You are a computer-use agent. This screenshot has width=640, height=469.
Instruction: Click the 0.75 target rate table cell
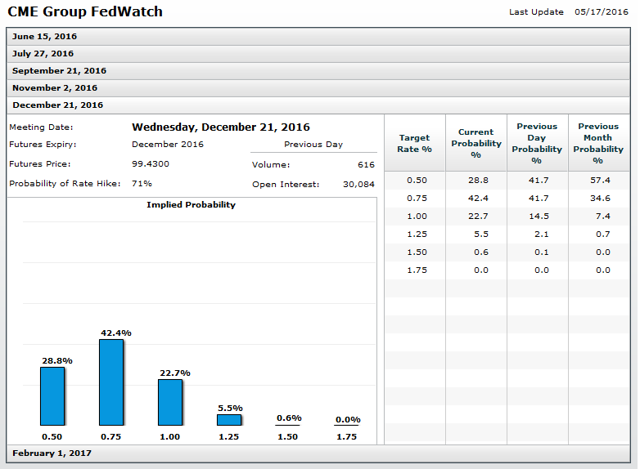[x=417, y=198]
